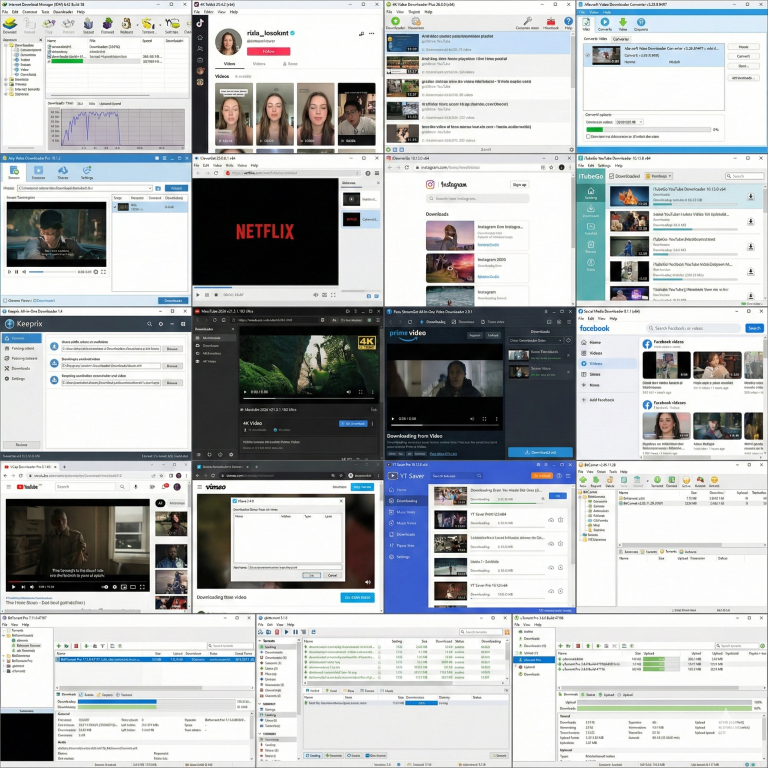This screenshot has height=768, width=768.
Task: Click the Convert button in Video Downloader Converter
Action: click(x=743, y=56)
